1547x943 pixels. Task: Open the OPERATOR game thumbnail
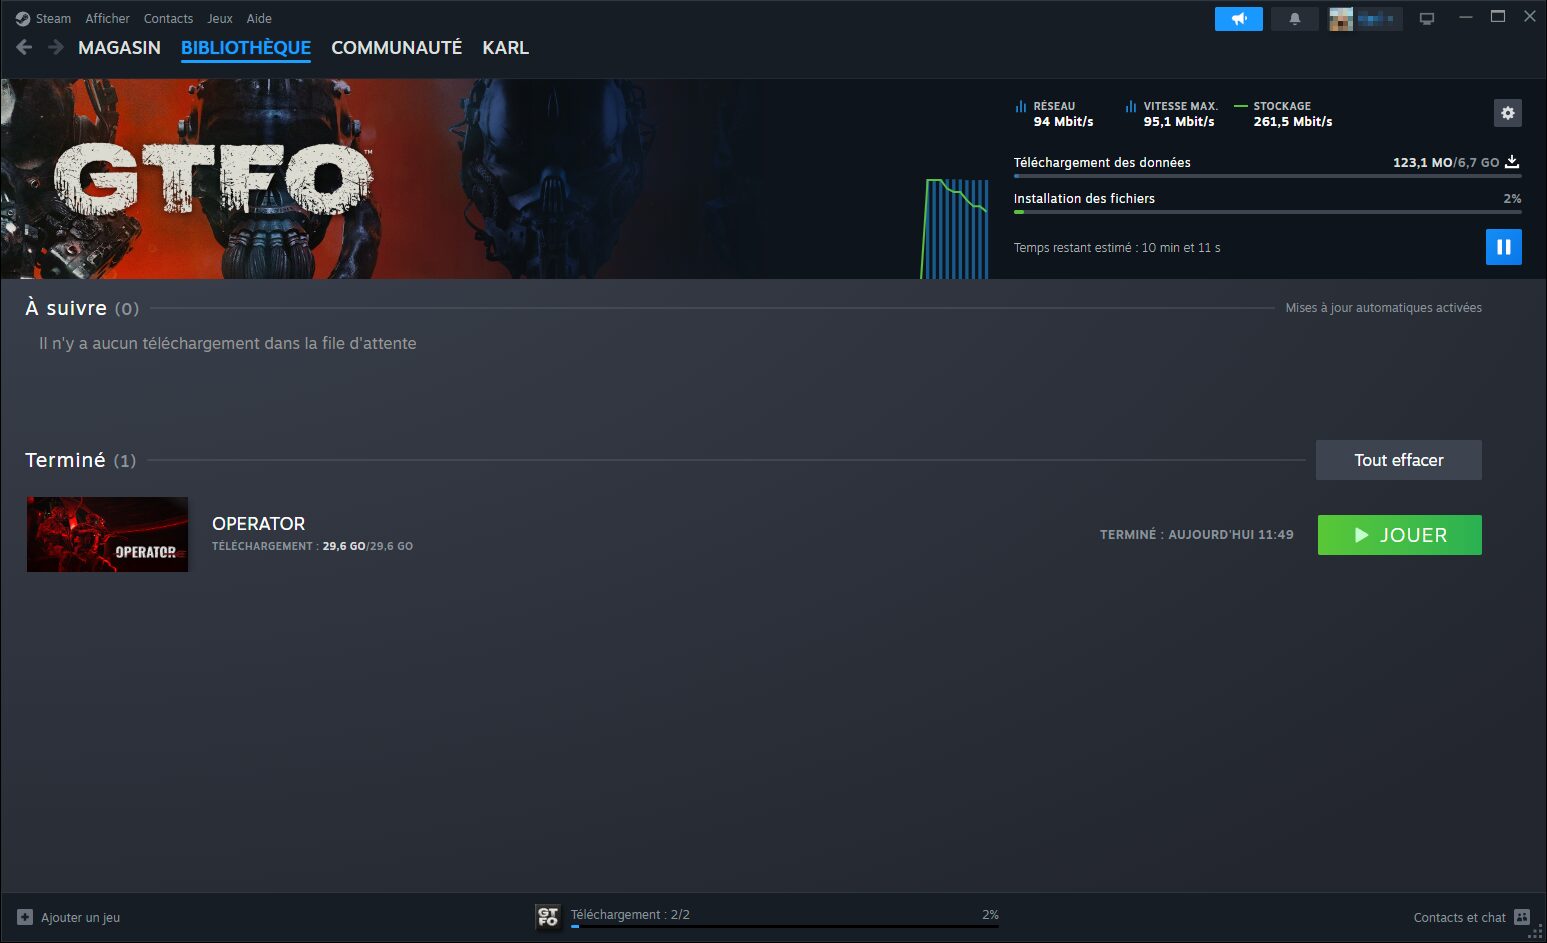107,535
